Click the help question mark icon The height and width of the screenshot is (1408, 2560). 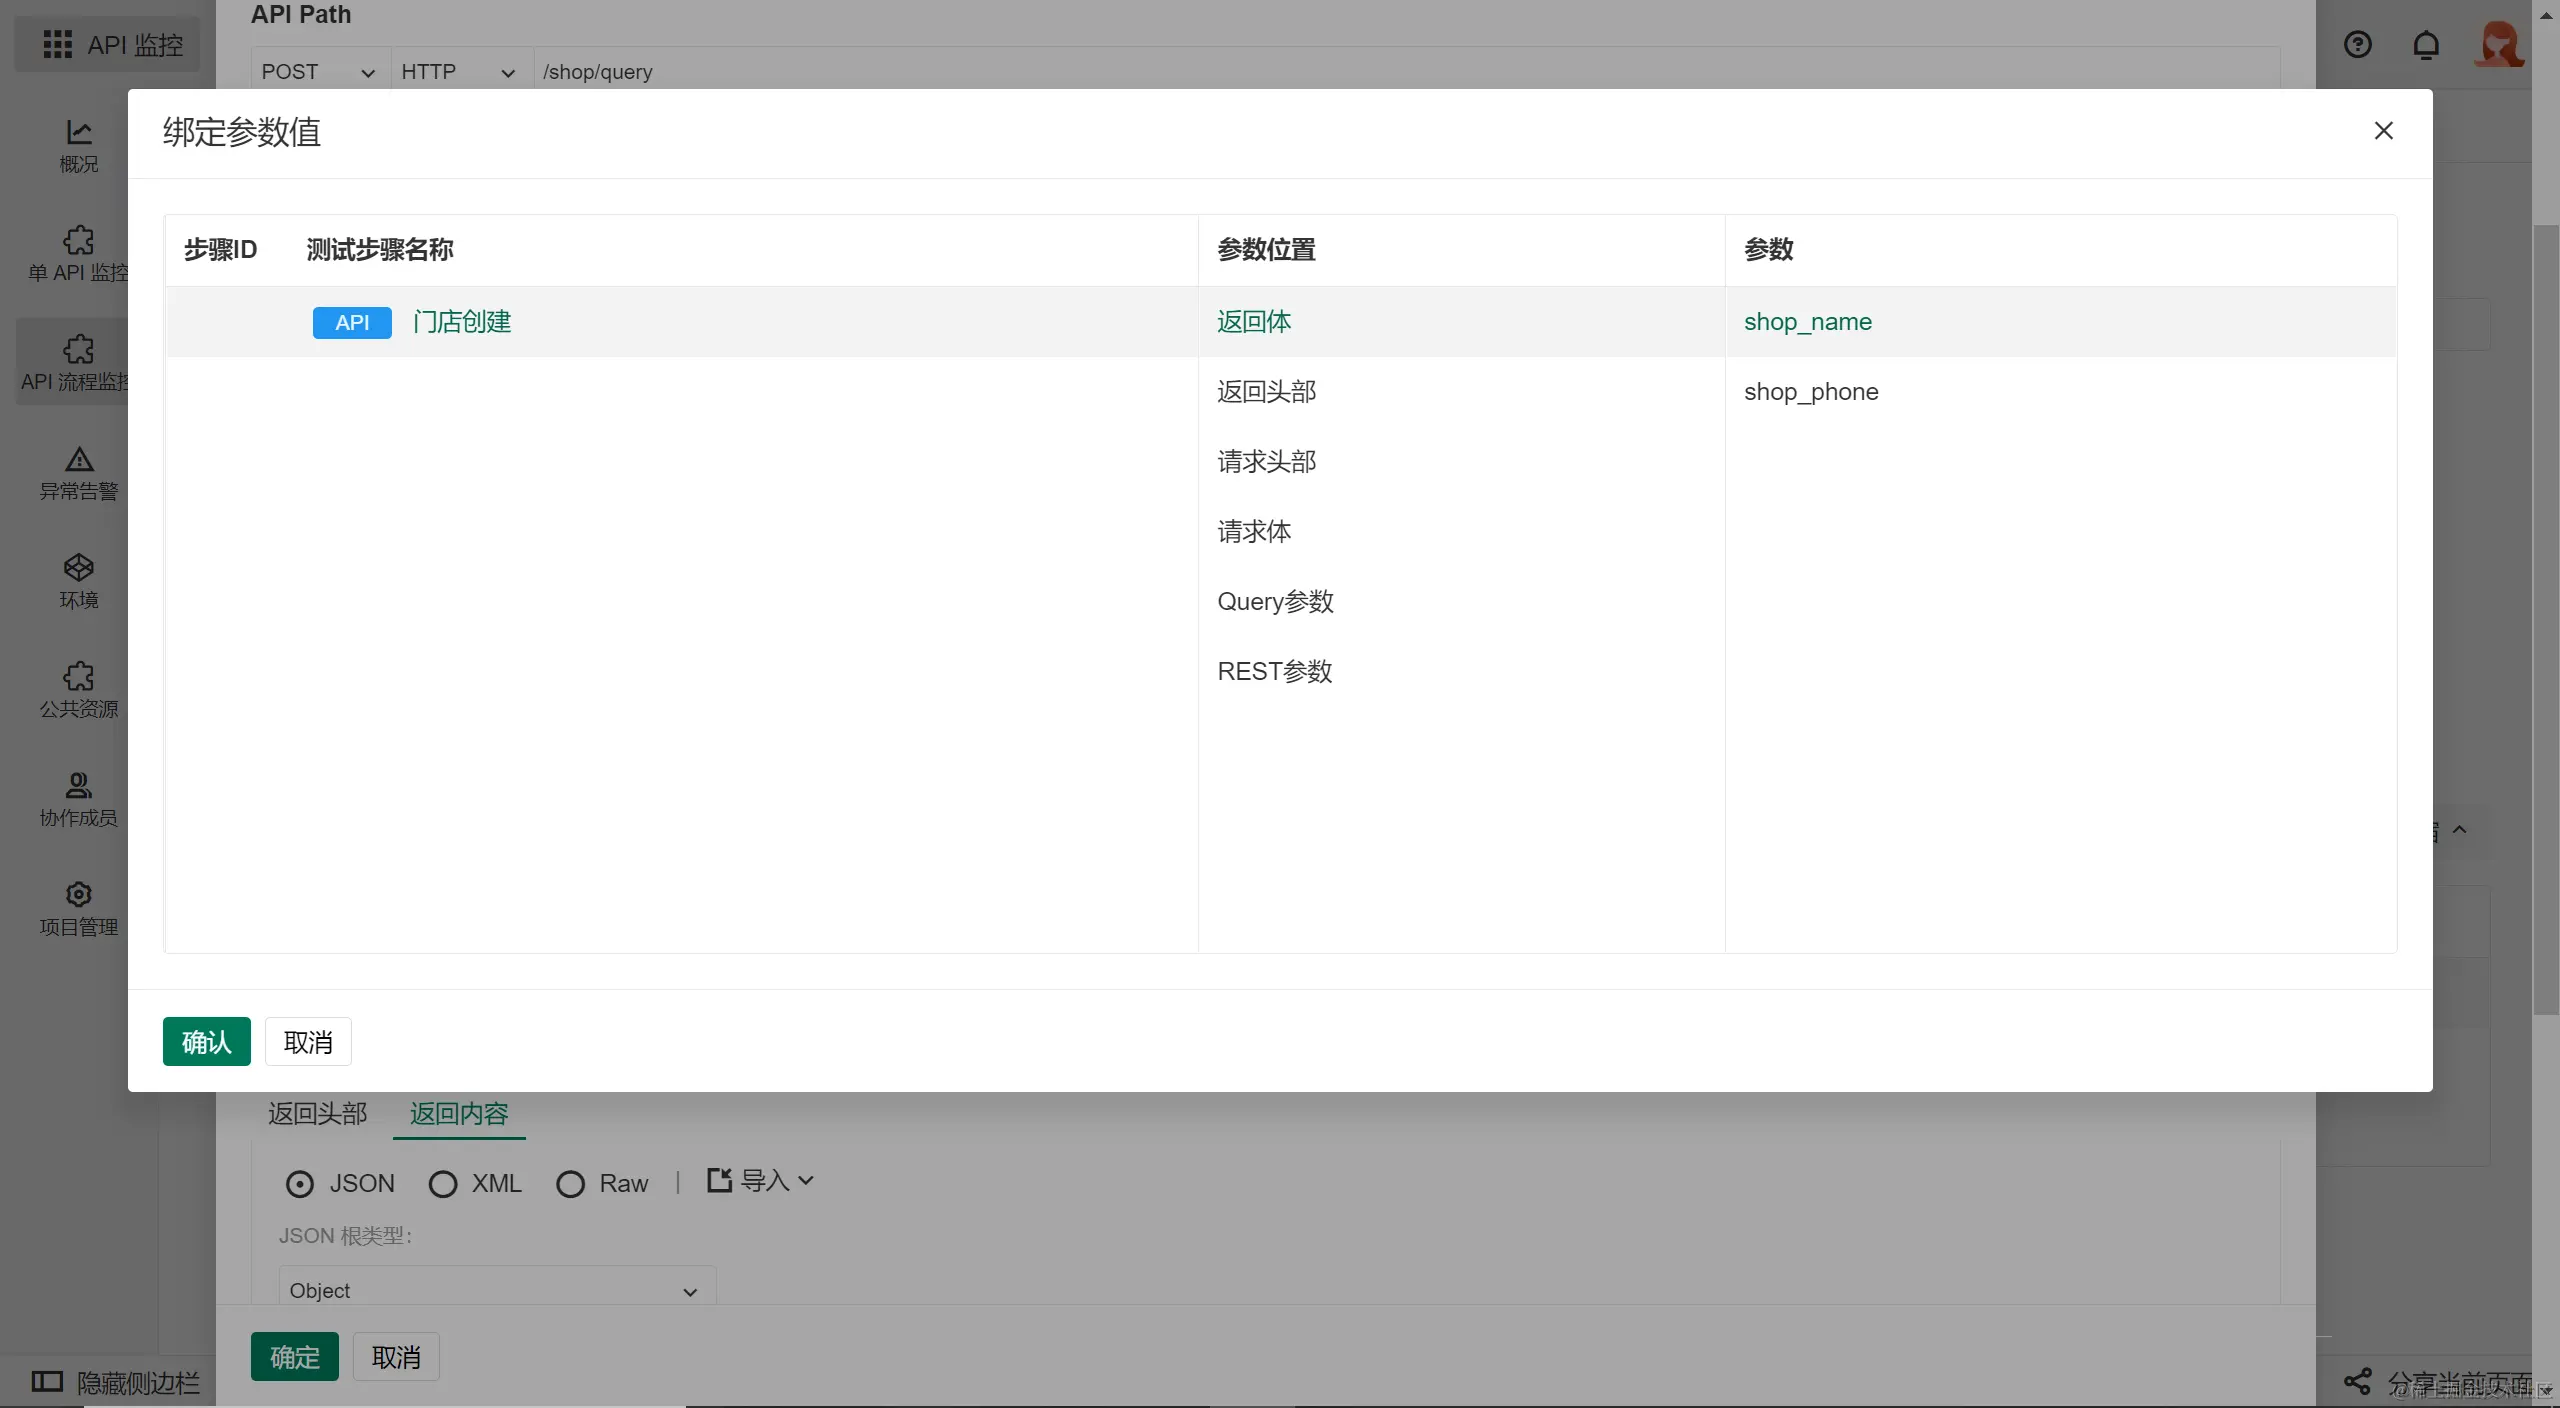(2357, 45)
